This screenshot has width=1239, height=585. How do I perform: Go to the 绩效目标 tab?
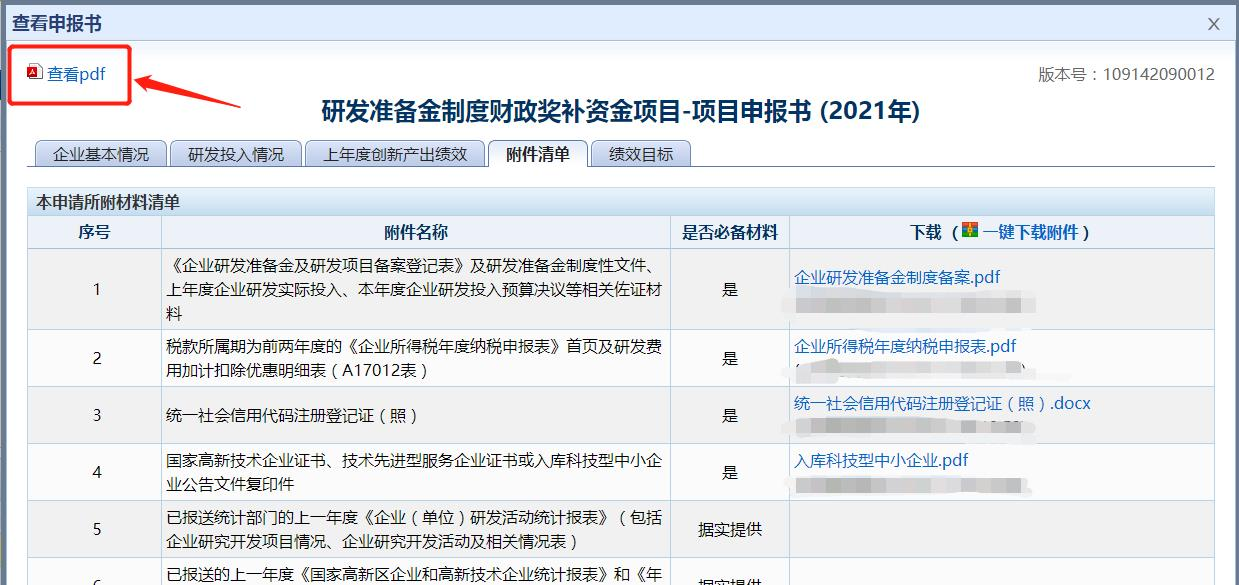(641, 154)
